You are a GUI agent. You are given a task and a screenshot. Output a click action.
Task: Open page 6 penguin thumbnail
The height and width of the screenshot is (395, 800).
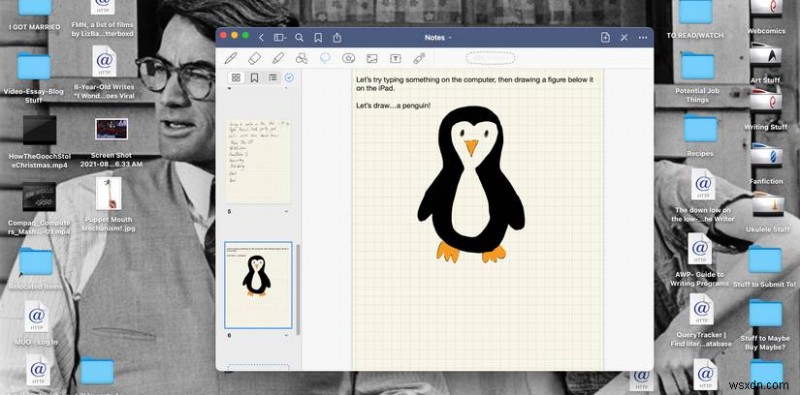point(258,285)
